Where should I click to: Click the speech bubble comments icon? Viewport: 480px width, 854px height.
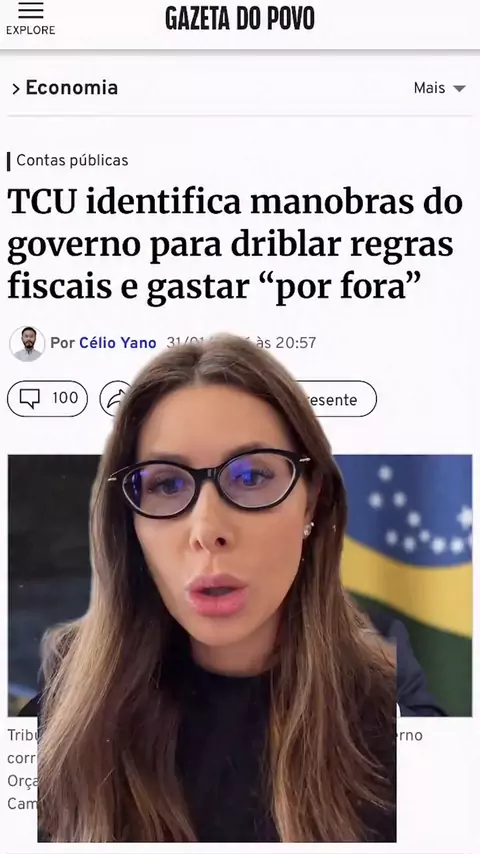[x=29, y=399]
